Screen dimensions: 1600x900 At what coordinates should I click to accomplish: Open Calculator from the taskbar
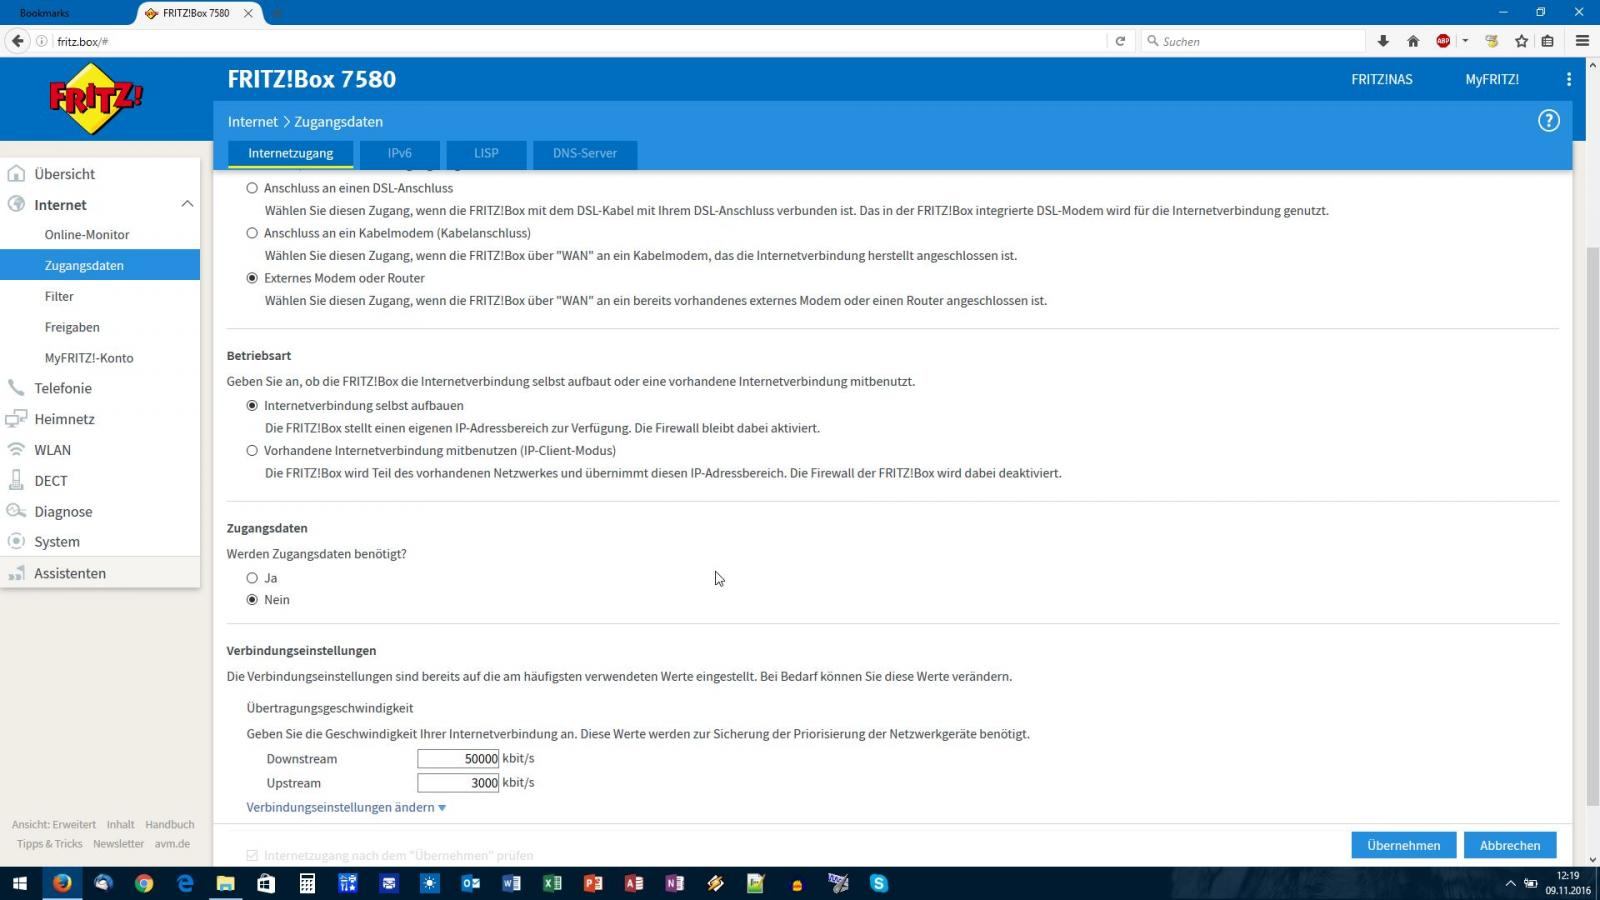tap(307, 883)
